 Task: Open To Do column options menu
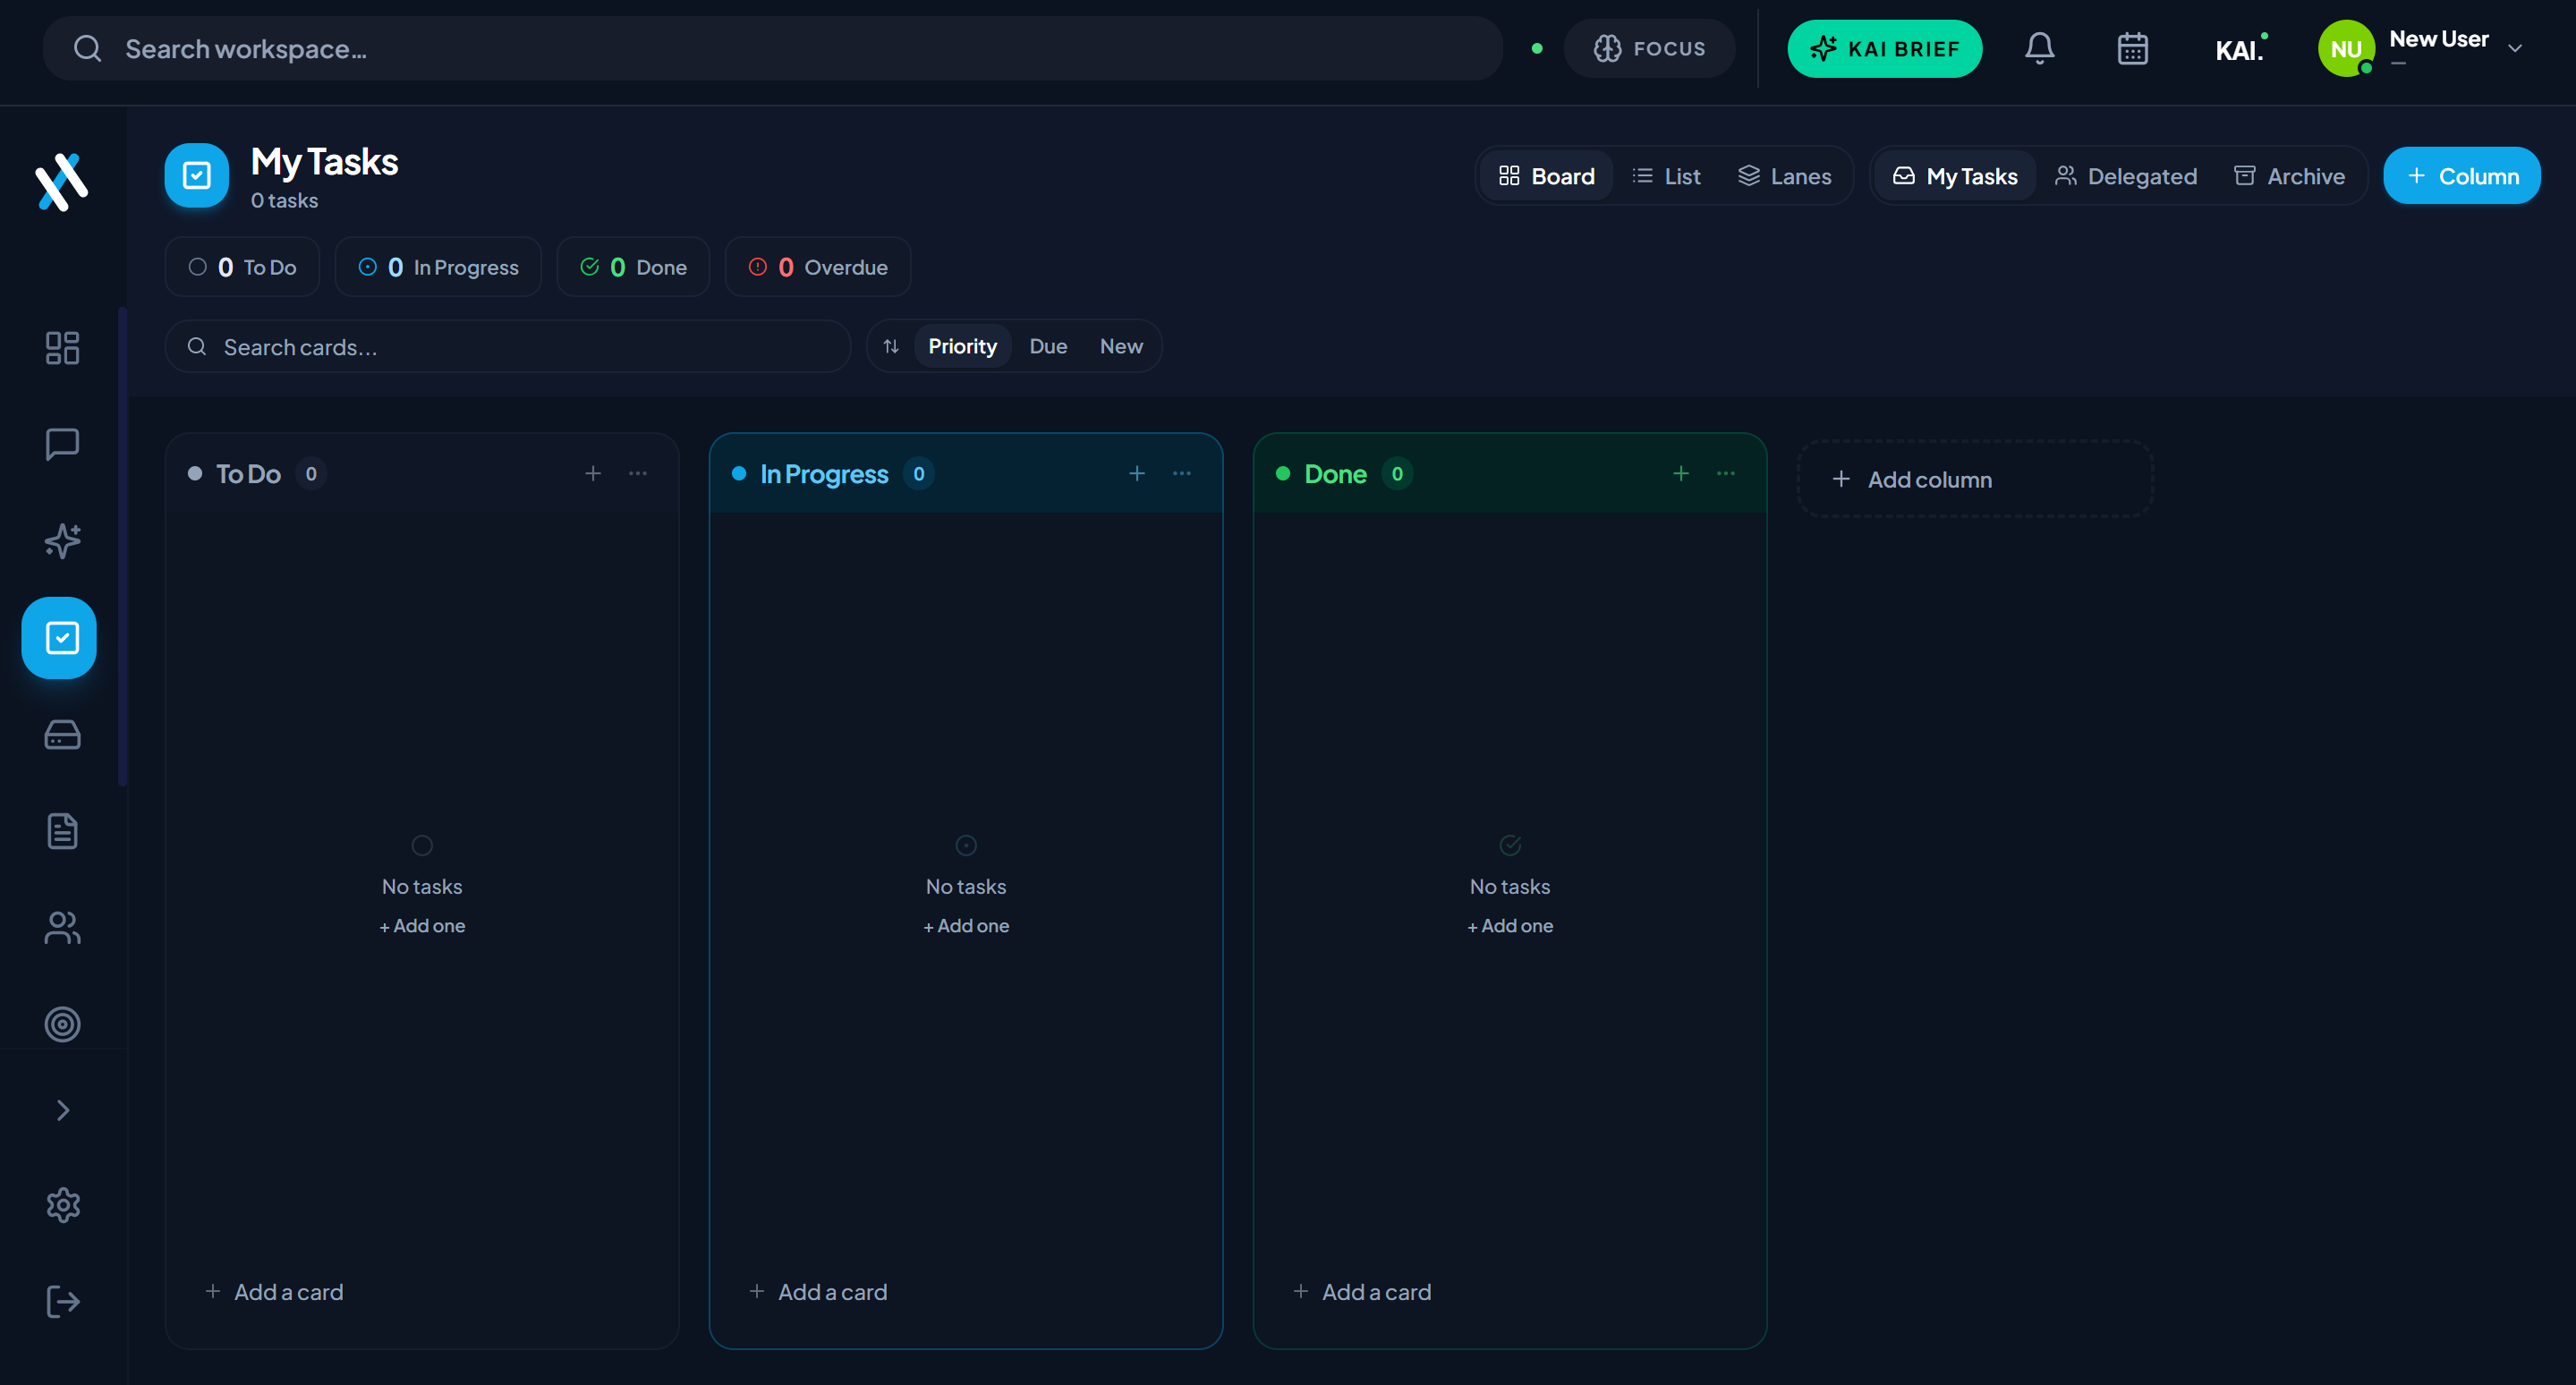[638, 473]
